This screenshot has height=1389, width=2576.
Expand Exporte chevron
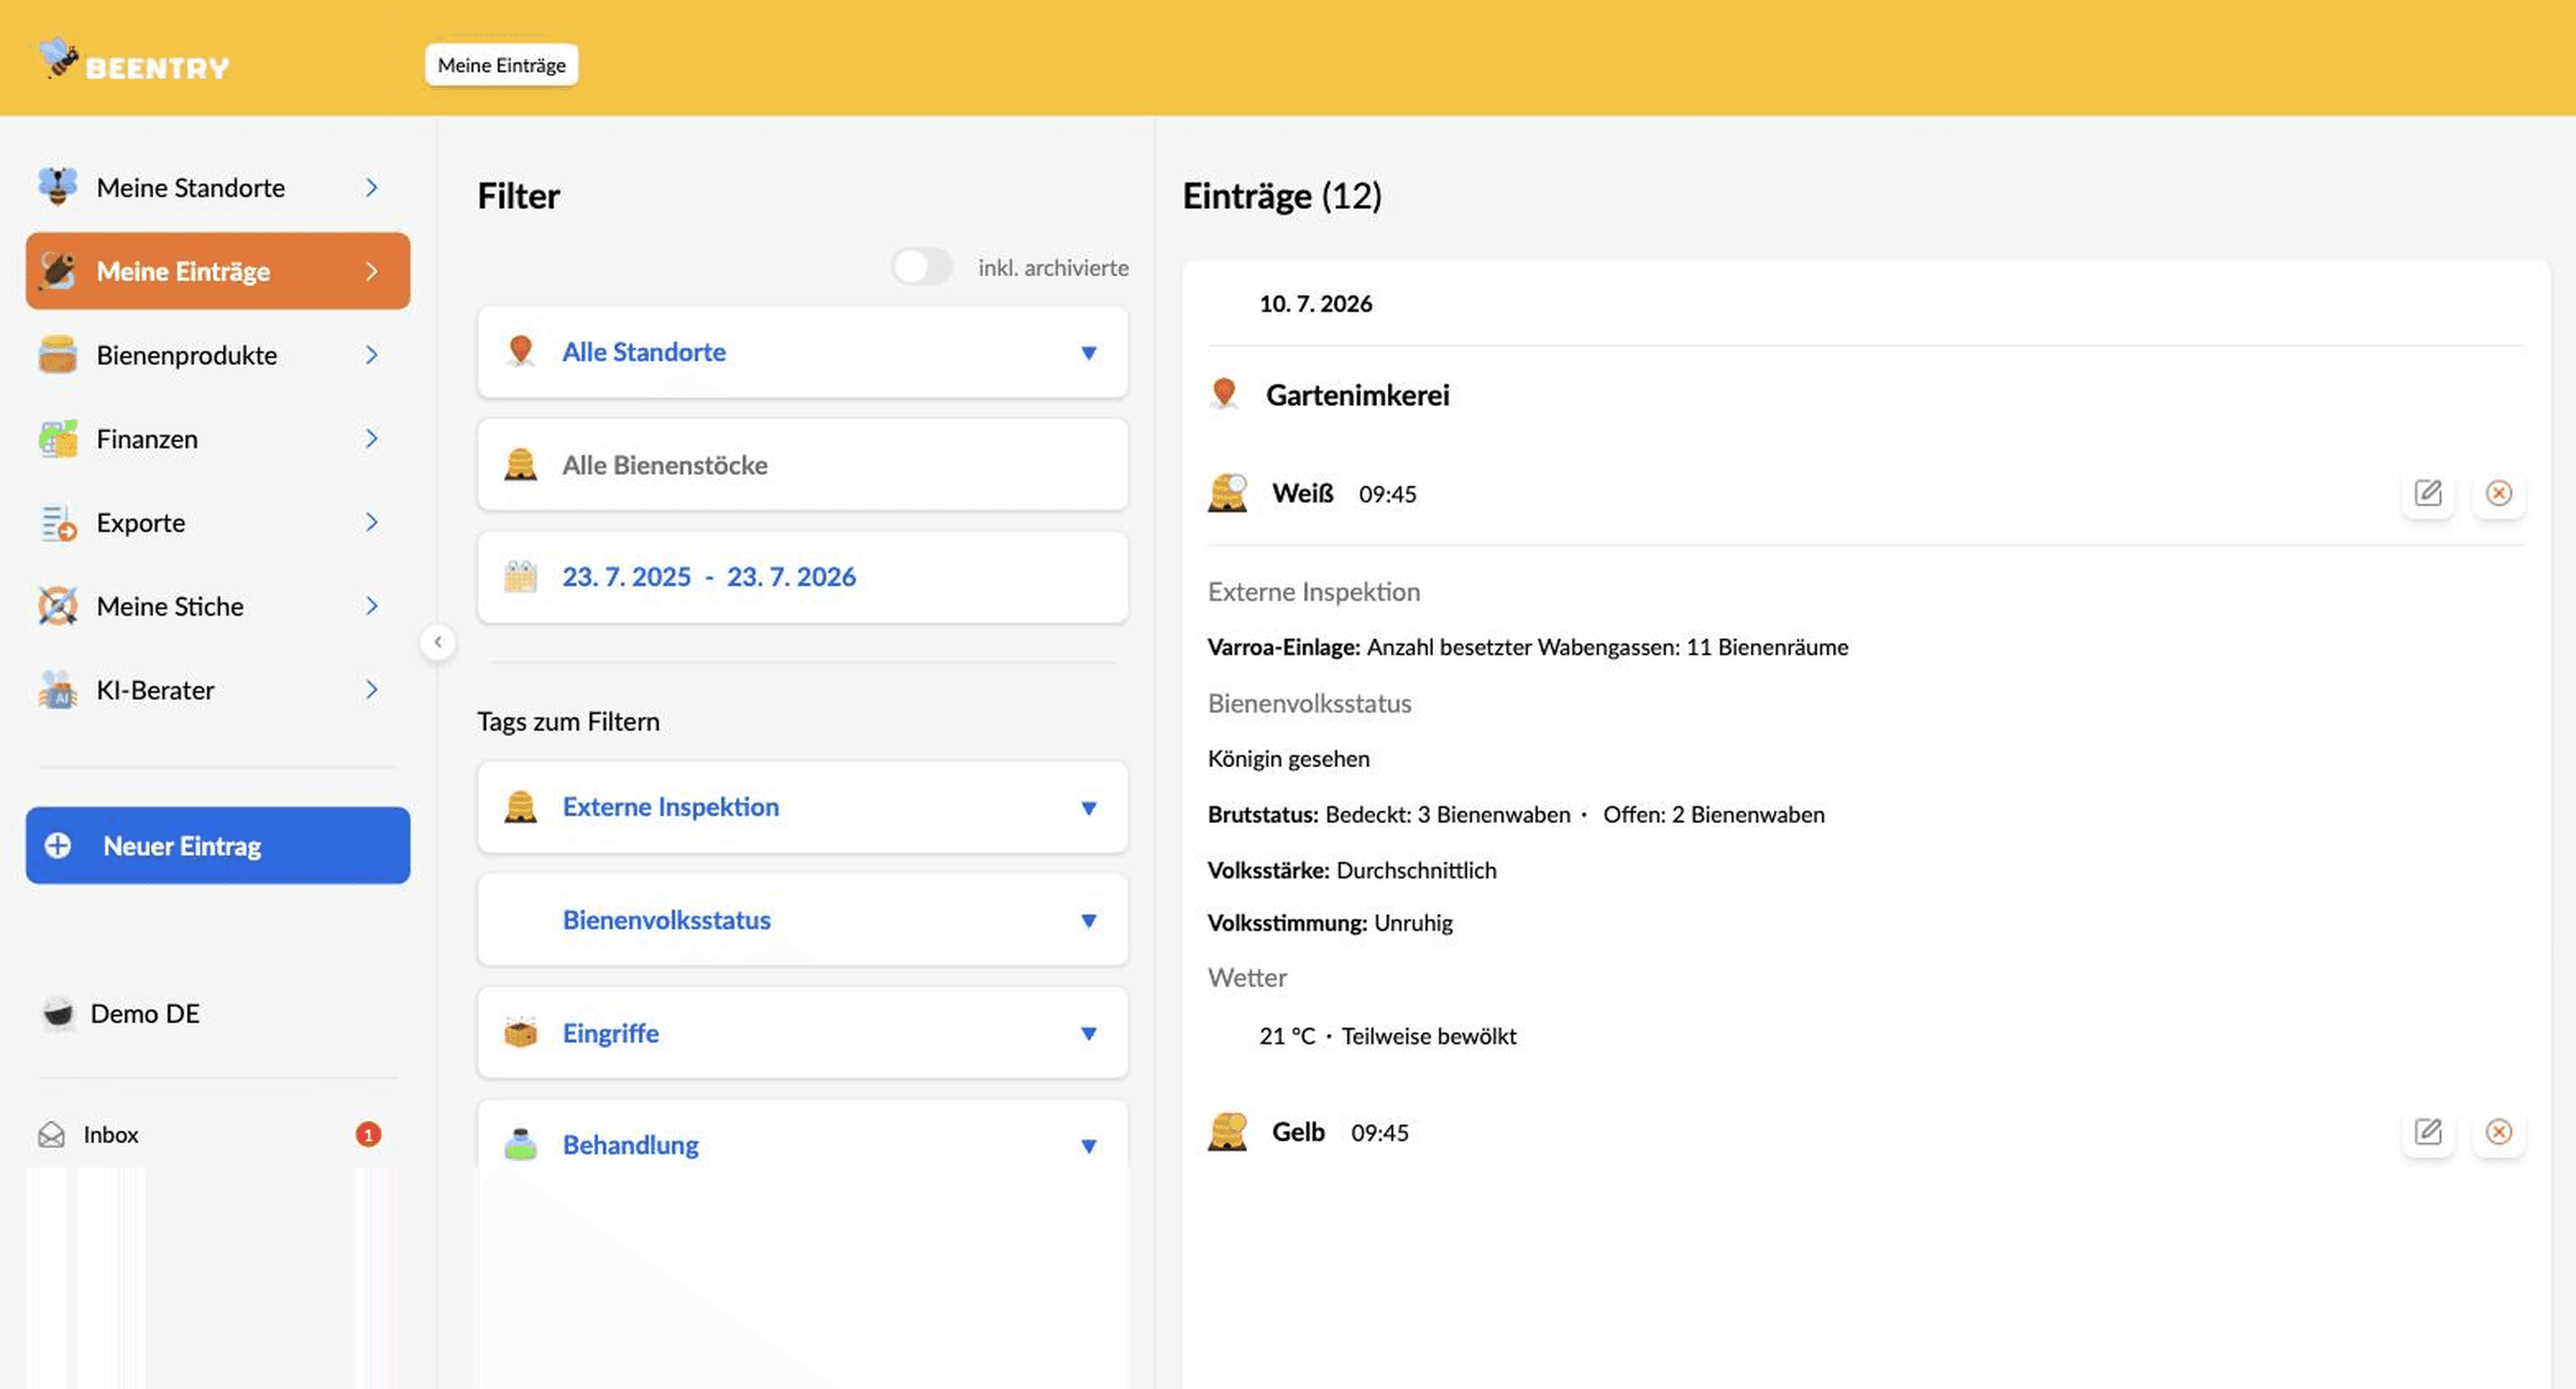(x=371, y=522)
